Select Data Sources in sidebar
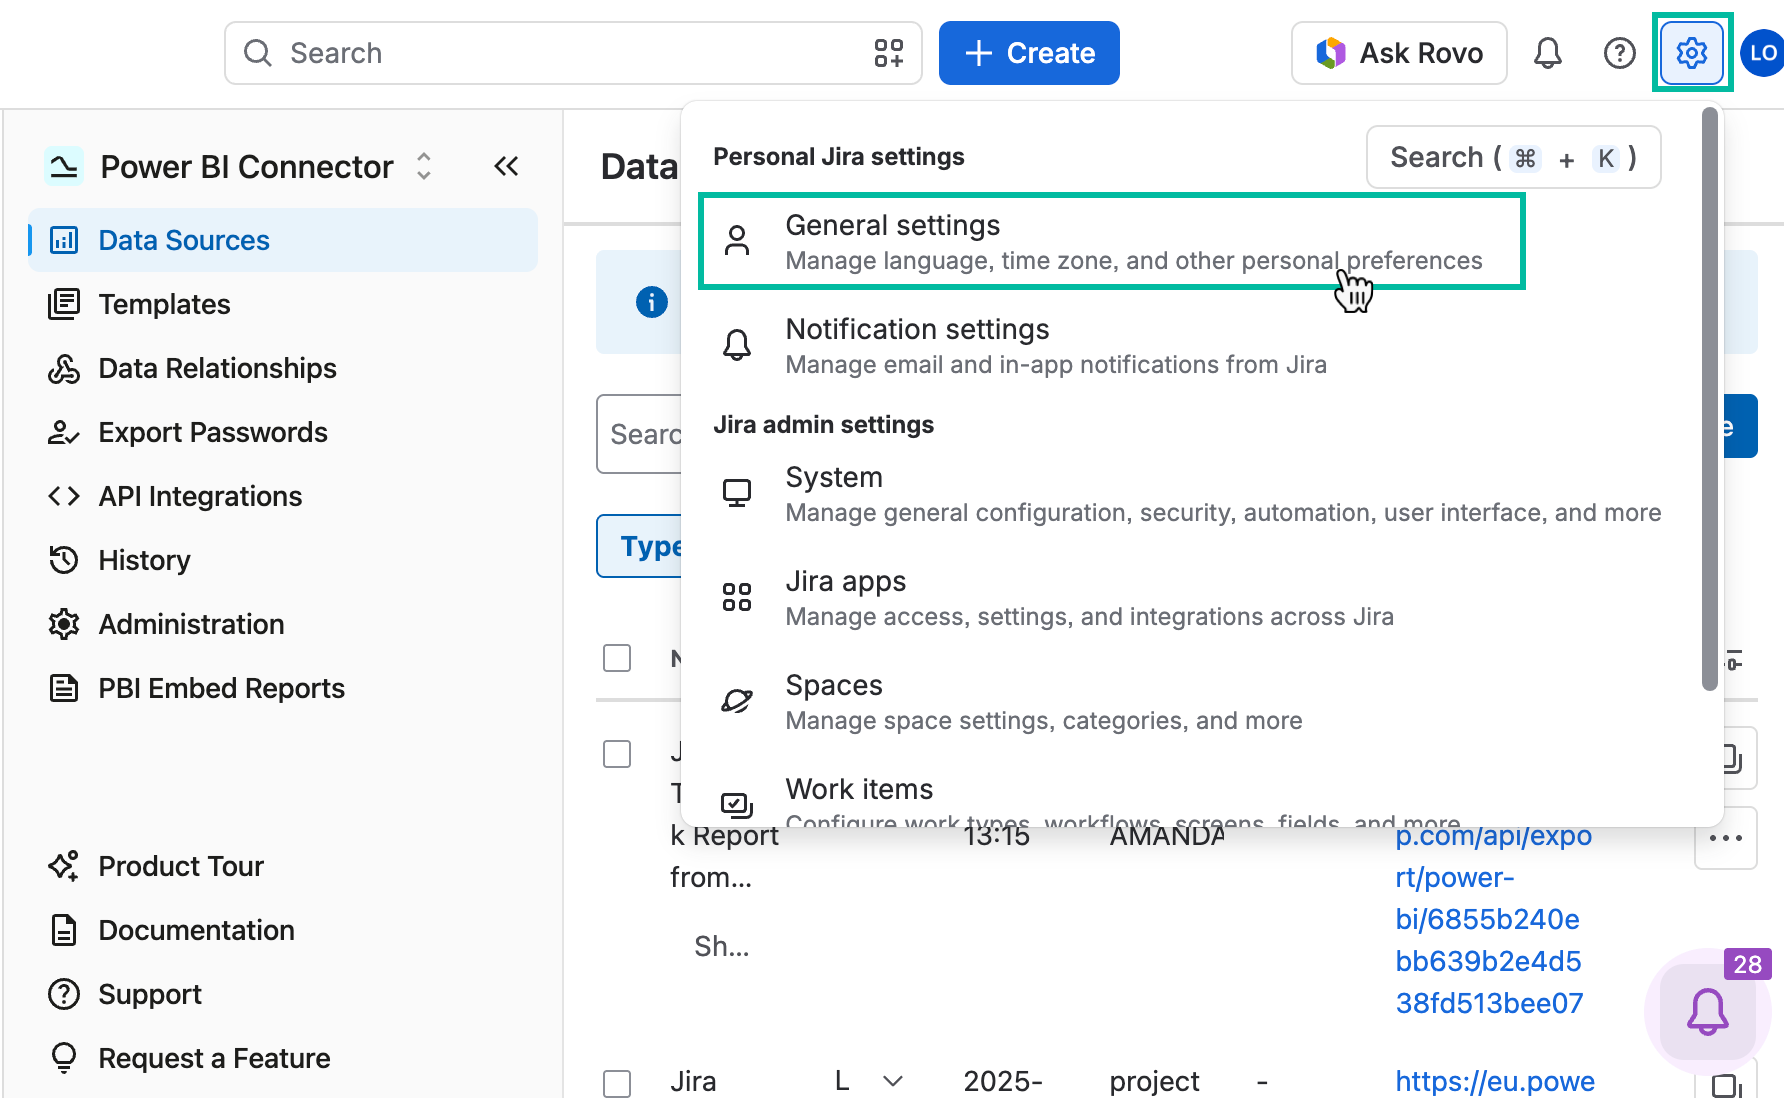The width and height of the screenshot is (1784, 1098). (x=283, y=240)
